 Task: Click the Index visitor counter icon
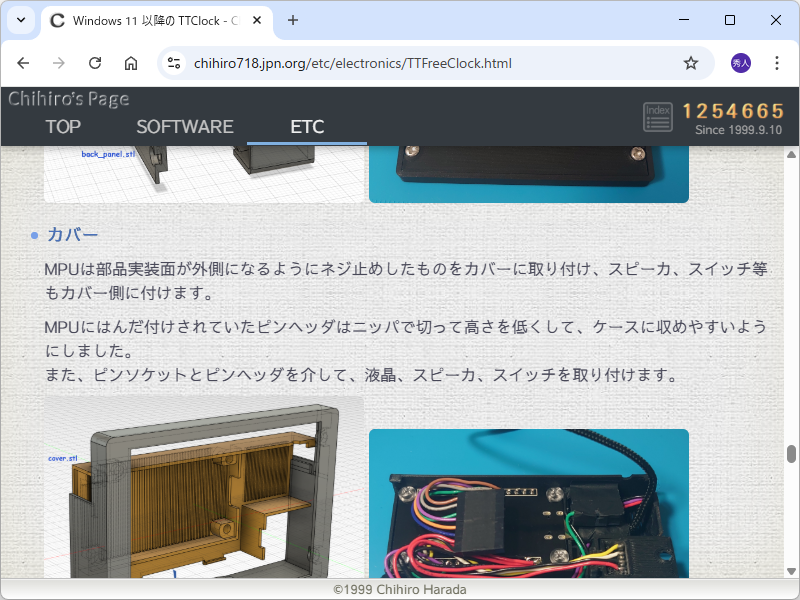[x=658, y=116]
